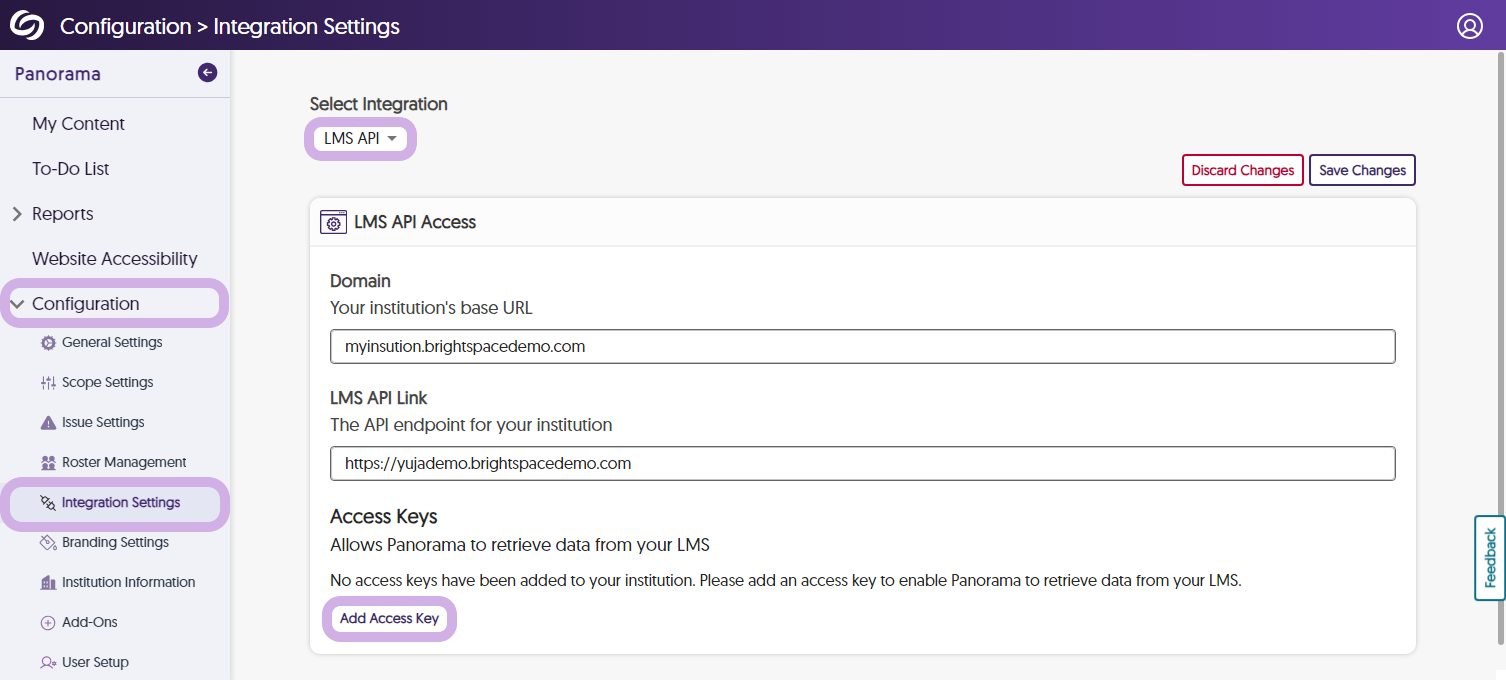Open the LMS API integration dropdown

(360, 139)
